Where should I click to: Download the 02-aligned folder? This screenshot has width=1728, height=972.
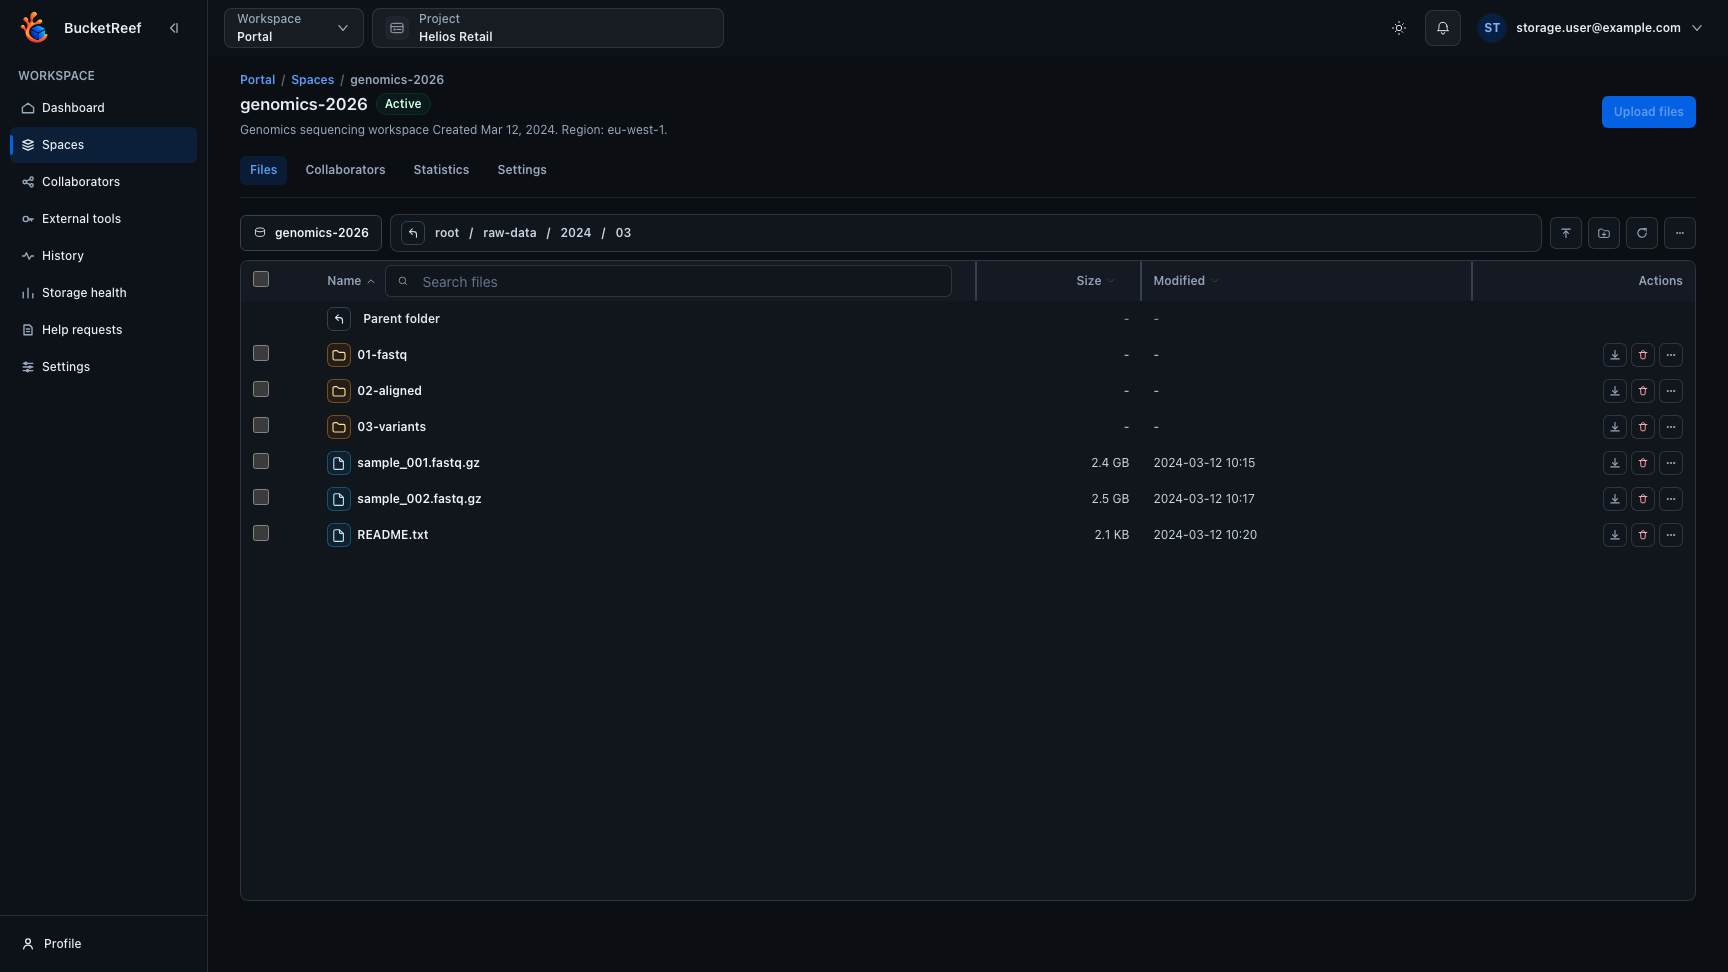(x=1615, y=391)
